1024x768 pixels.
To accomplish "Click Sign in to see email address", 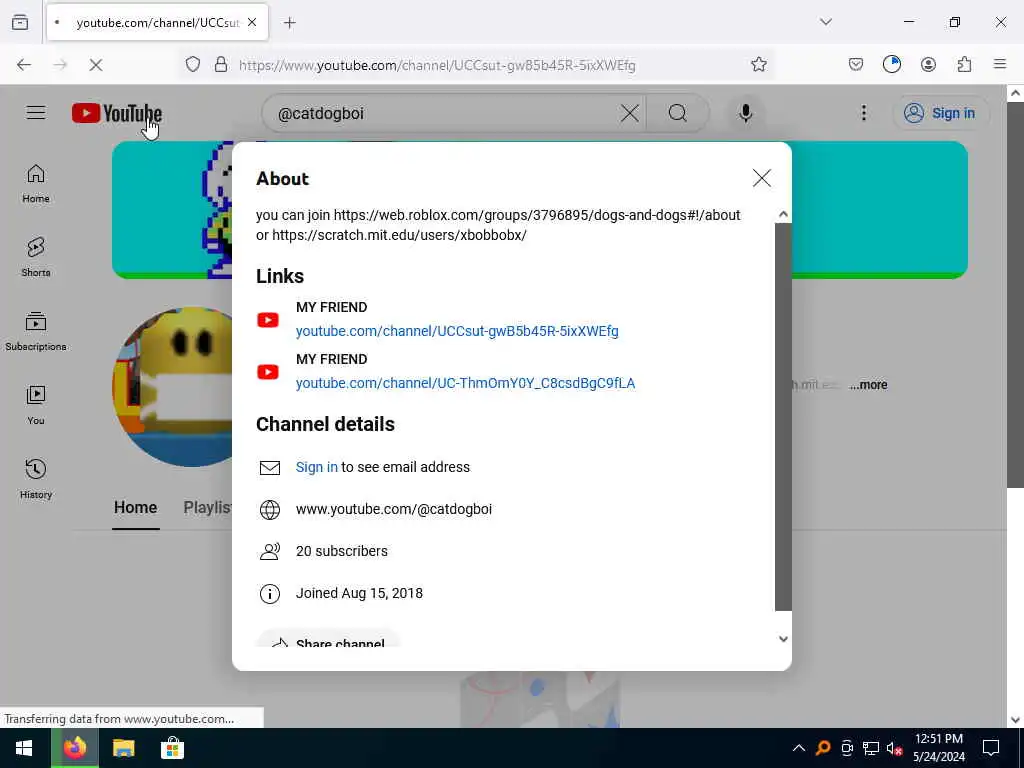I will pyautogui.click(x=317, y=467).
